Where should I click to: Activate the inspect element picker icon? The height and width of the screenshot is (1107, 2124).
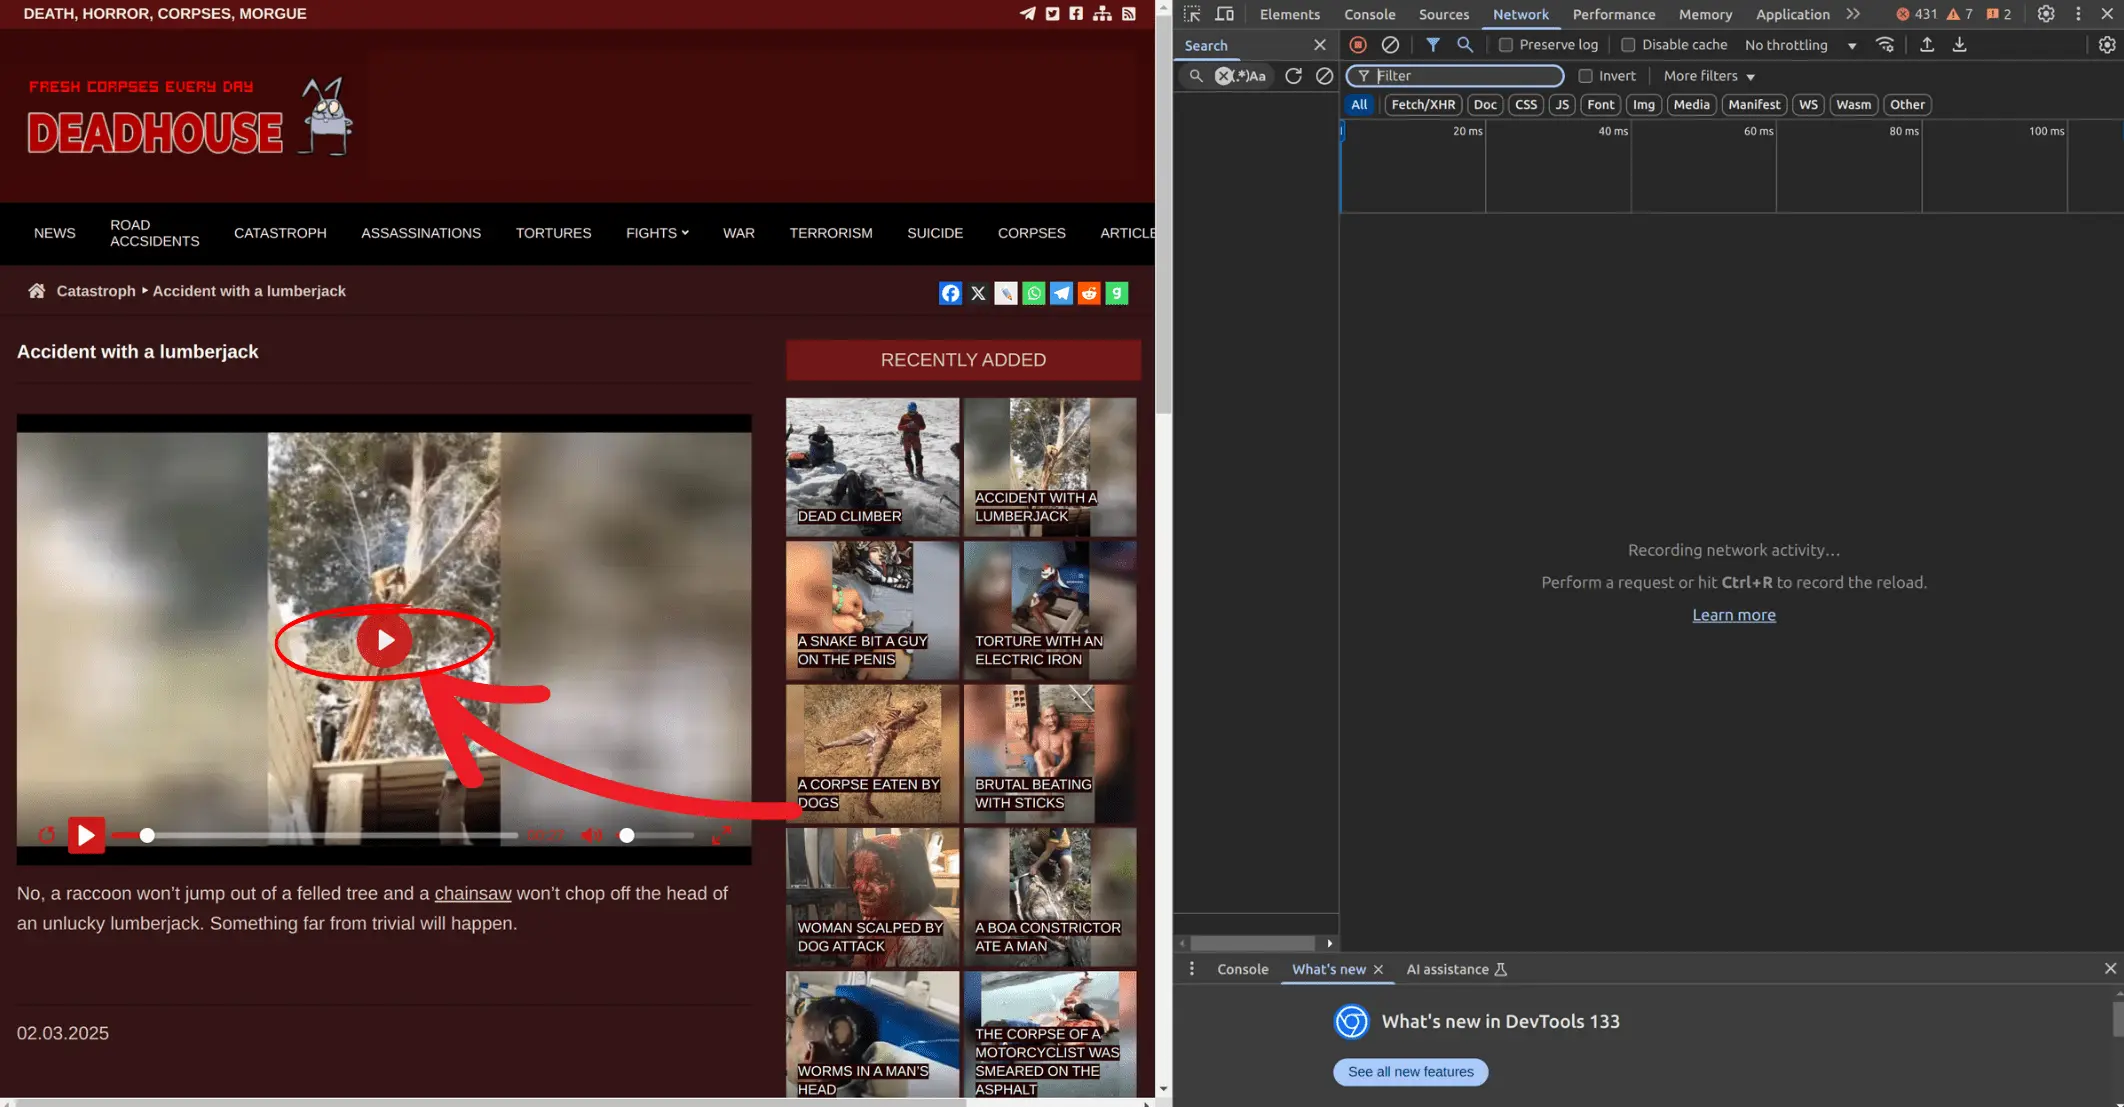[x=1192, y=14]
